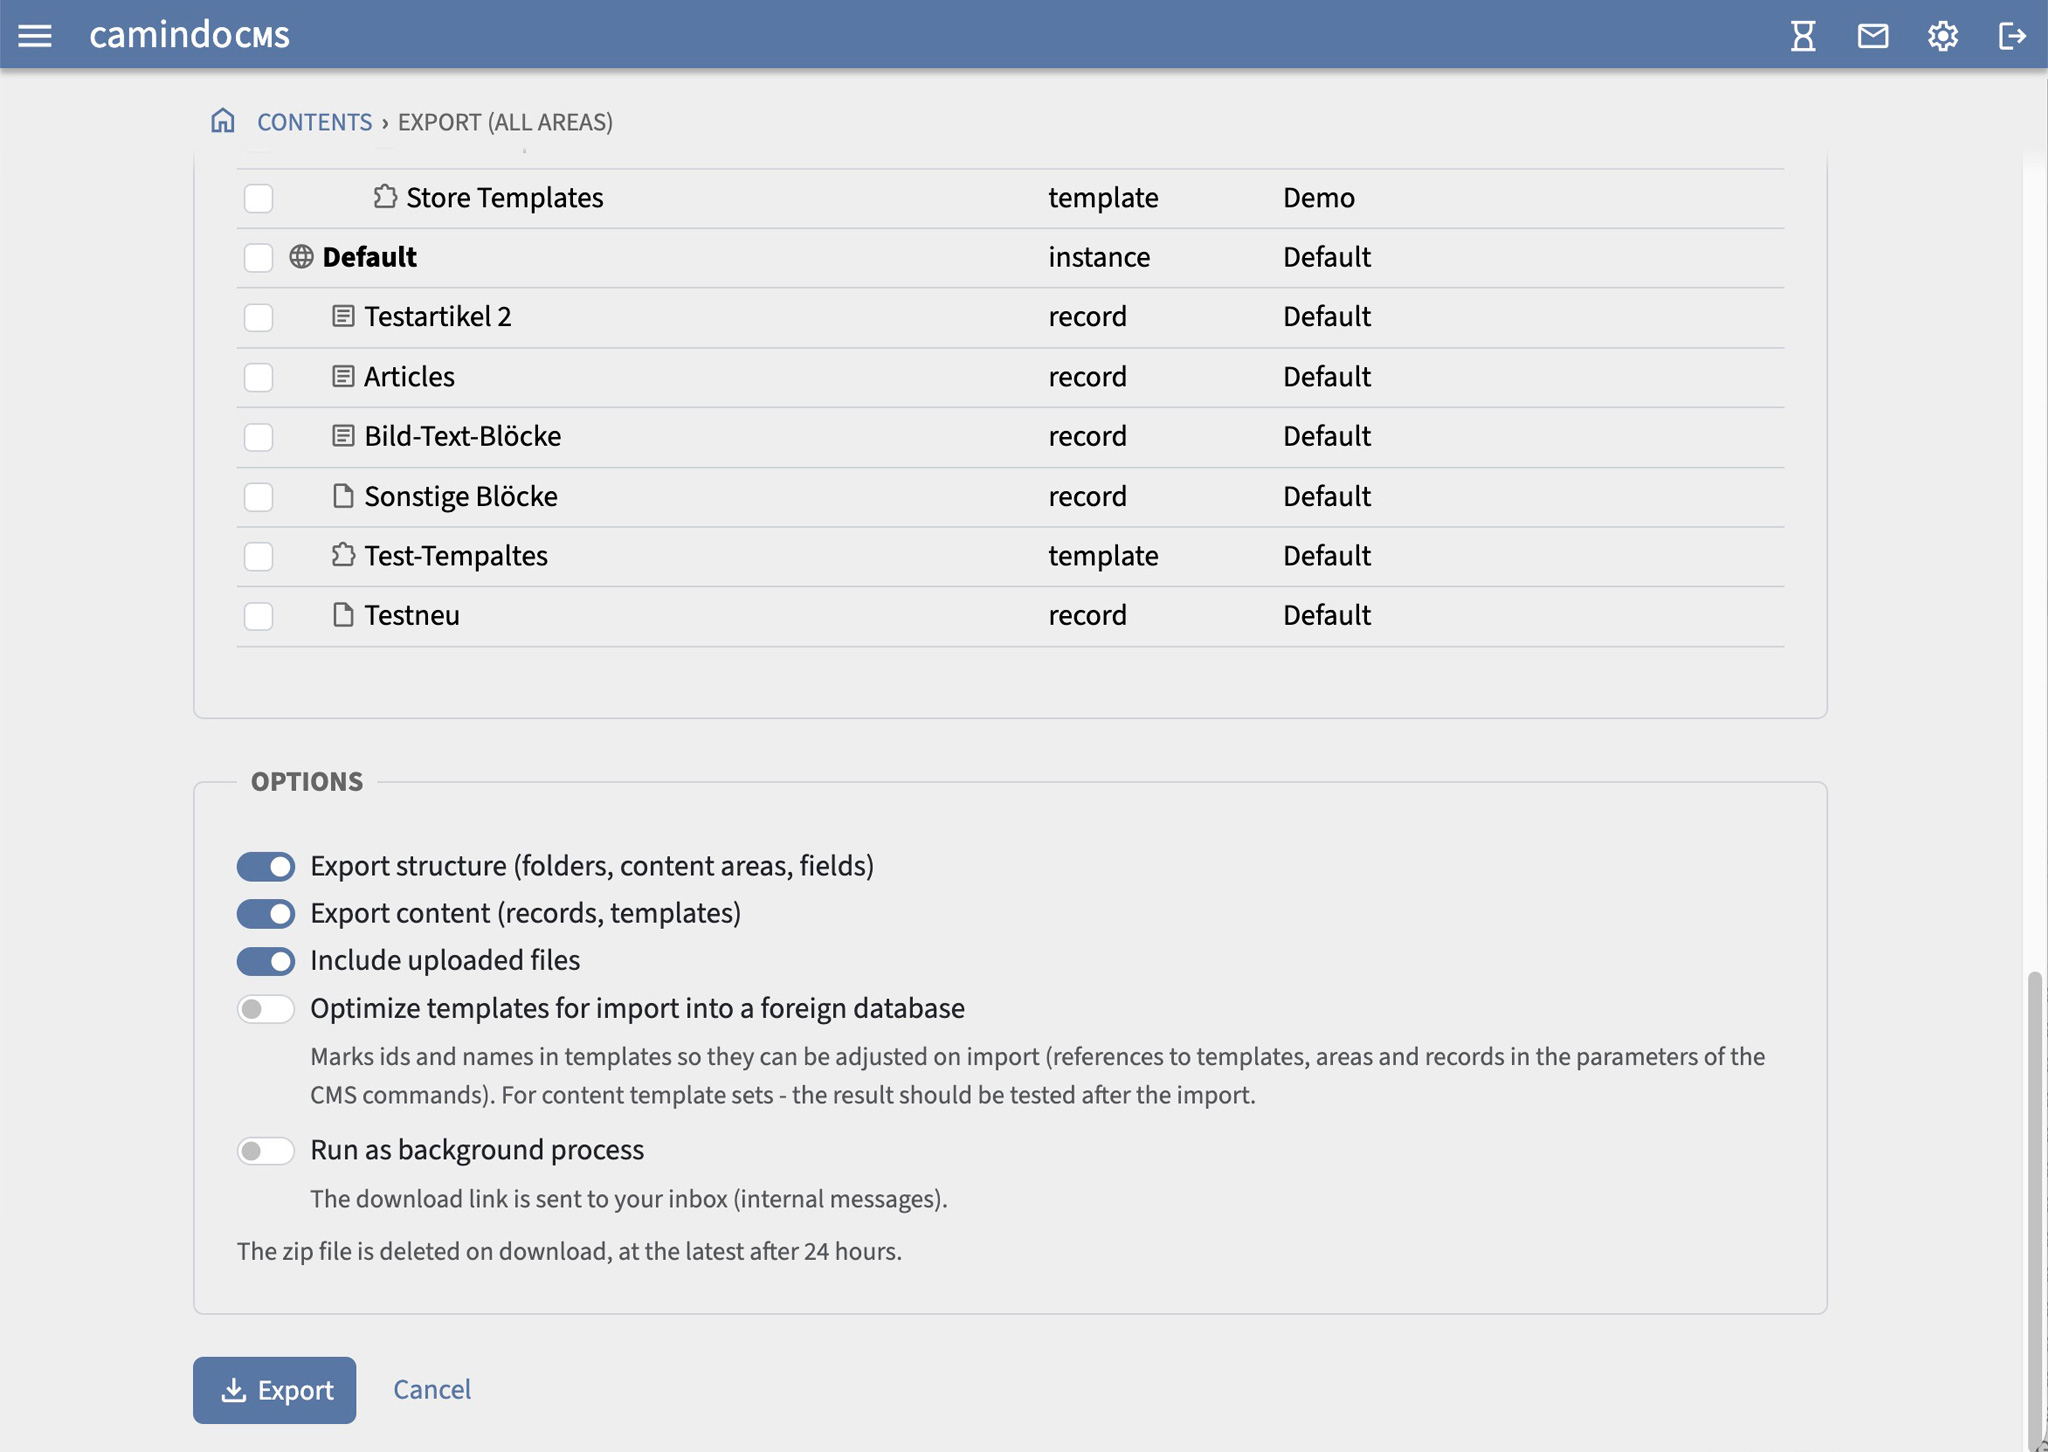The image size is (2048, 1452).
Task: Tick the Articles row checkbox
Action: (x=259, y=377)
